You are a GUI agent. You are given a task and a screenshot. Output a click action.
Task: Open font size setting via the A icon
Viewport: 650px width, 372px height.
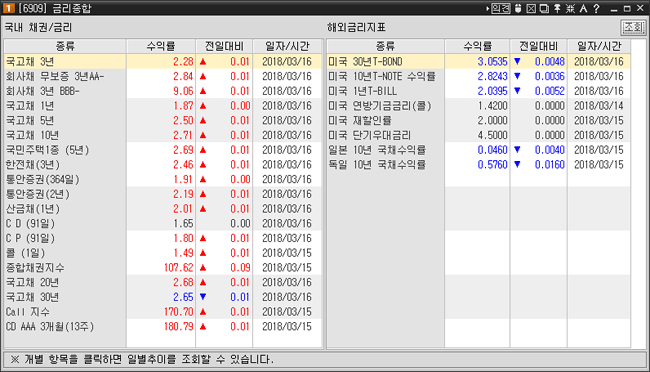[583, 8]
